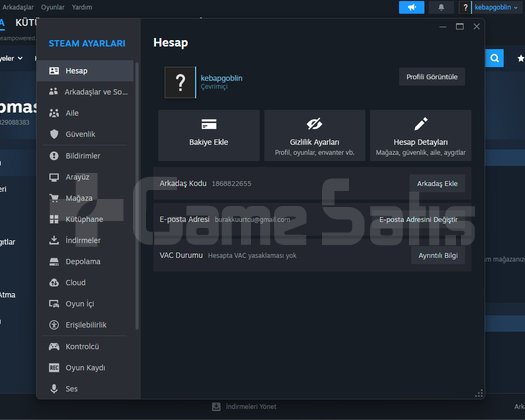Click the top bar question-mark avatar

pos(465,7)
